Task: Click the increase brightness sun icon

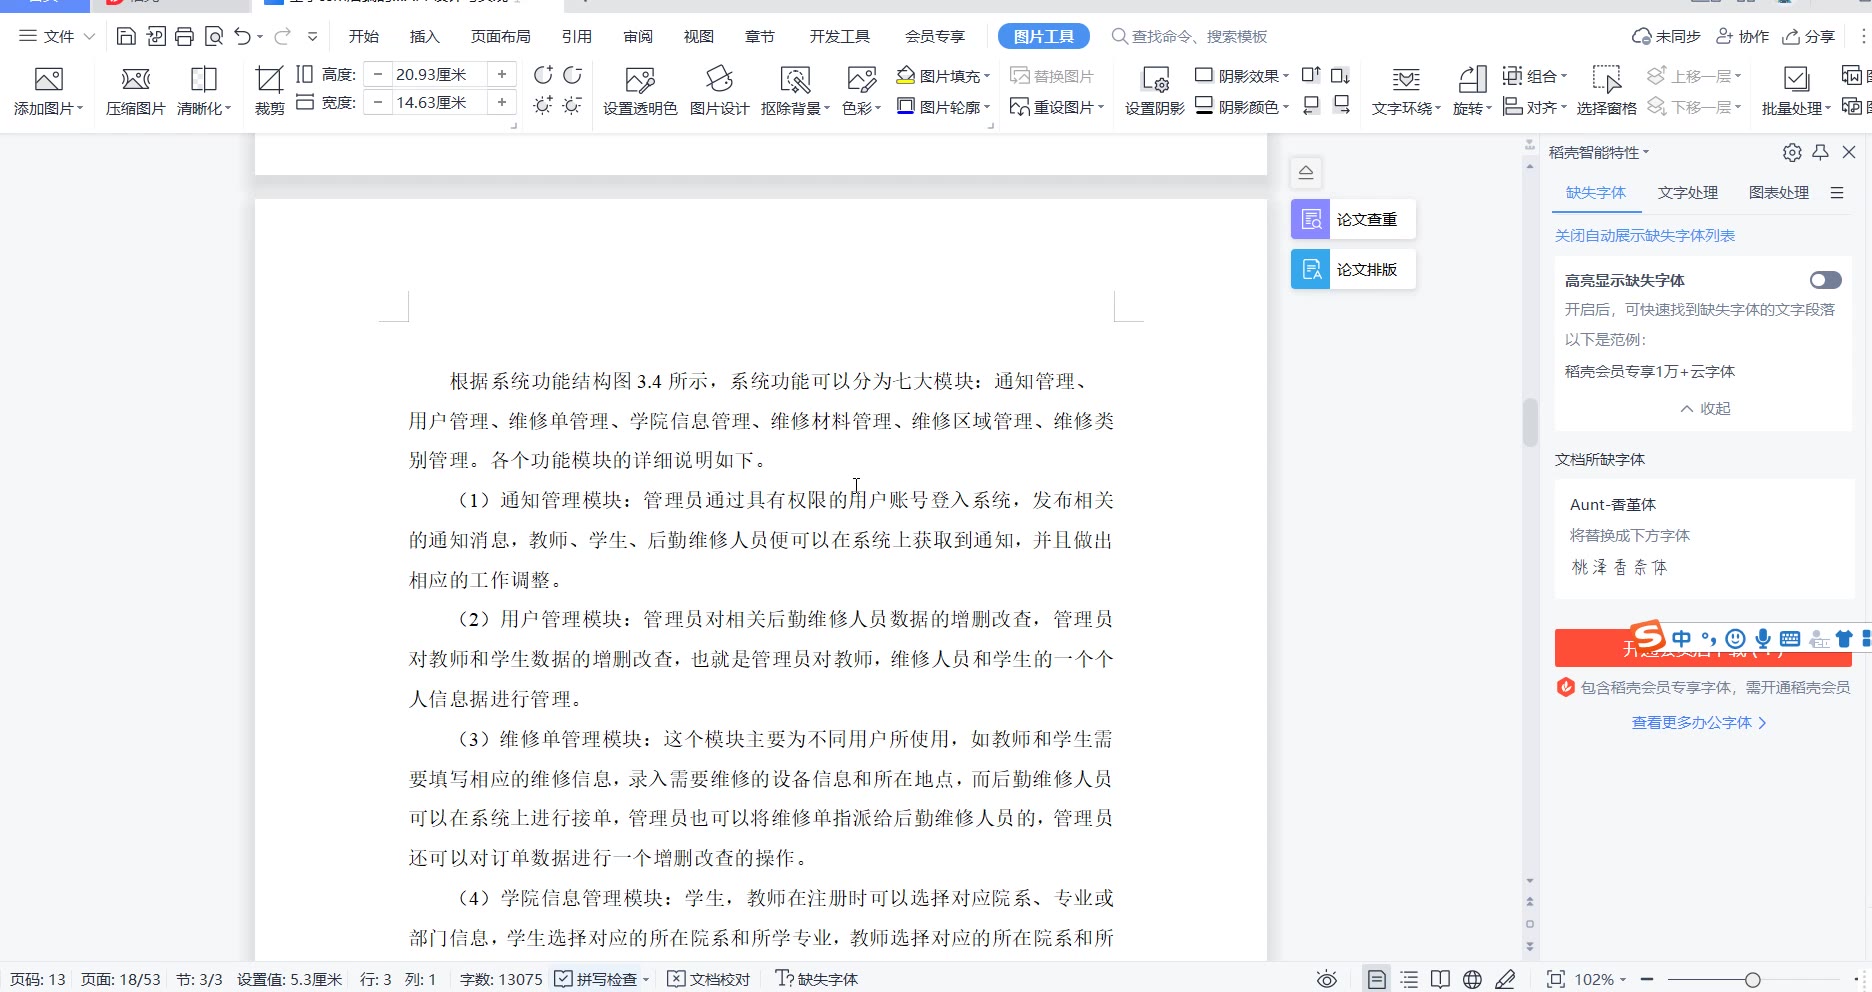Action: click(543, 105)
